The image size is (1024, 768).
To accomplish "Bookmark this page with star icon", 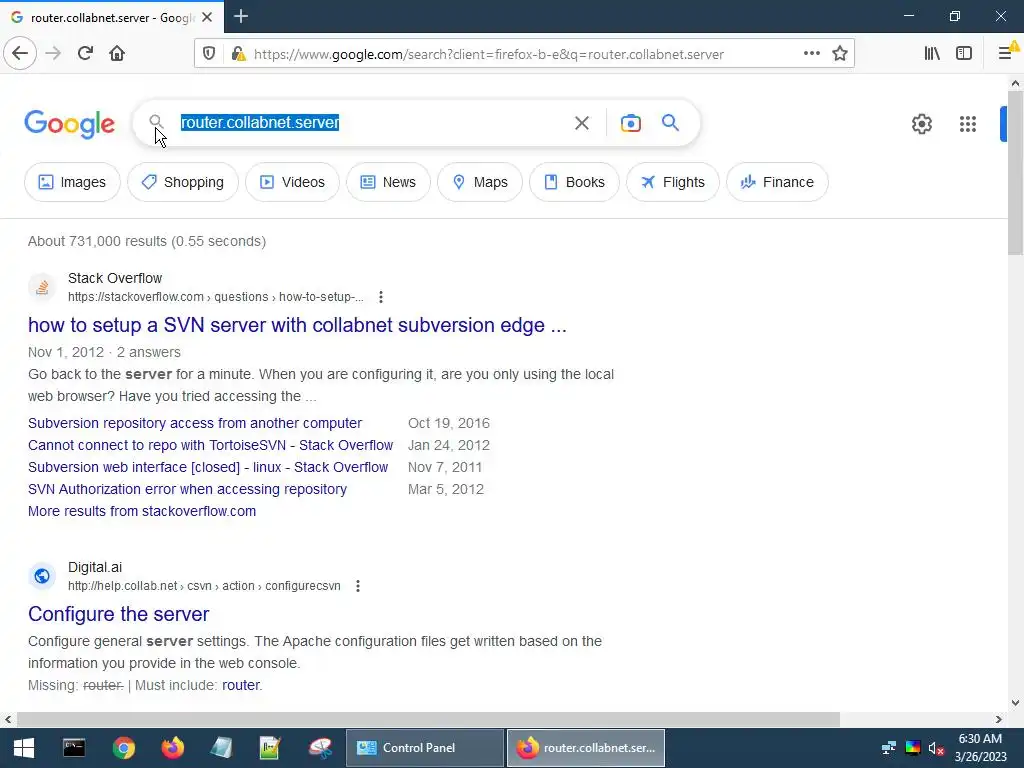I will click(x=840, y=54).
